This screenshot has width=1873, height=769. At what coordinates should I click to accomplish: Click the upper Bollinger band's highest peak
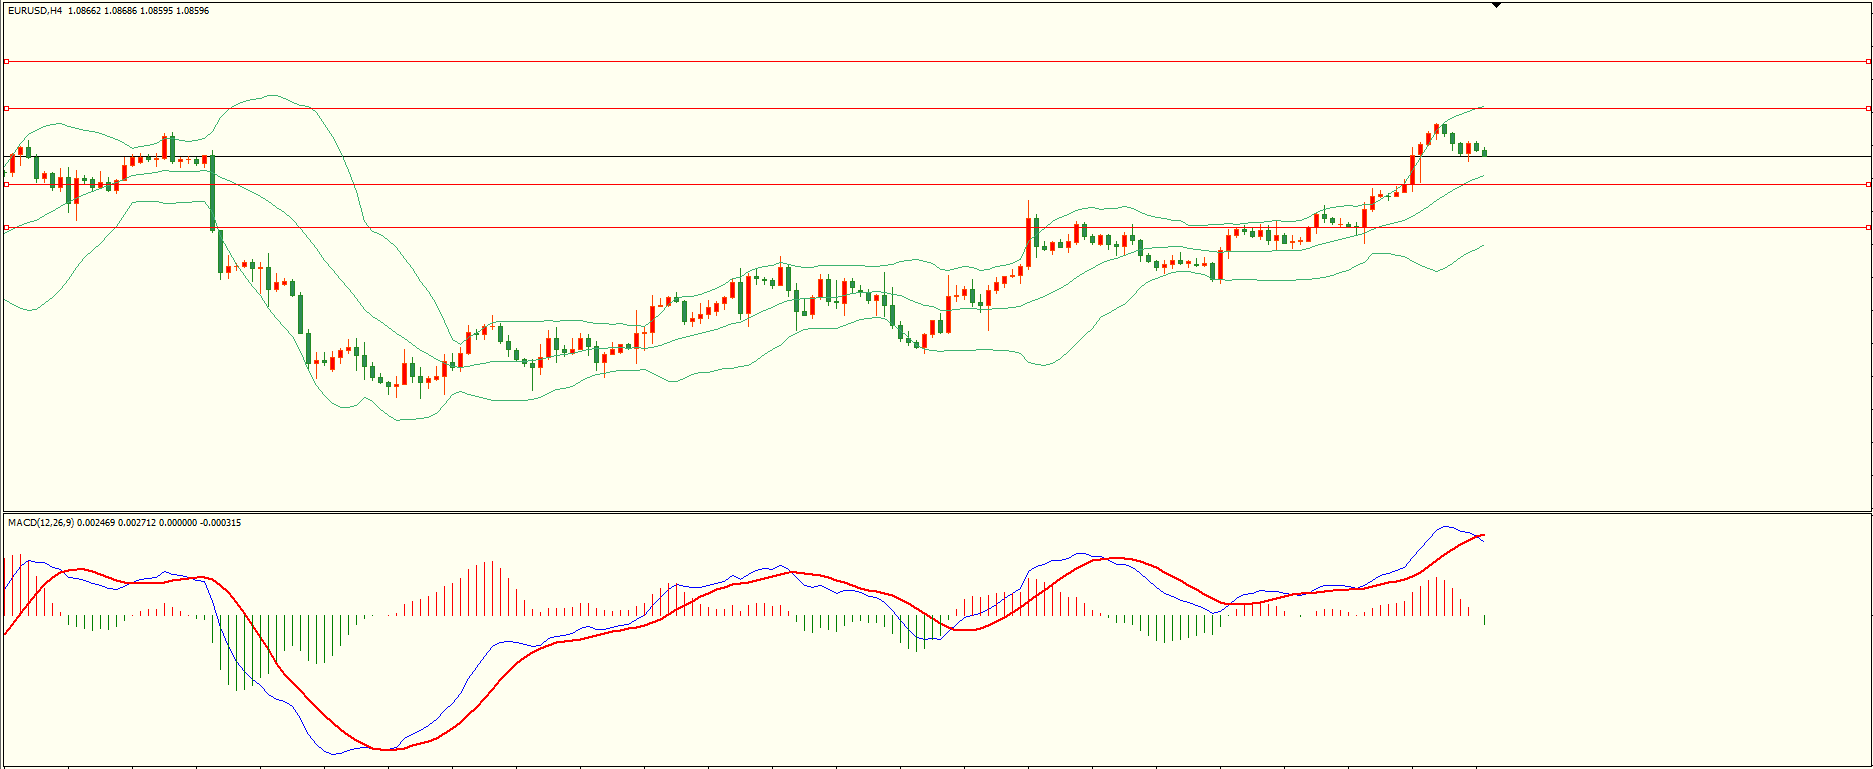pyautogui.click(x=272, y=96)
